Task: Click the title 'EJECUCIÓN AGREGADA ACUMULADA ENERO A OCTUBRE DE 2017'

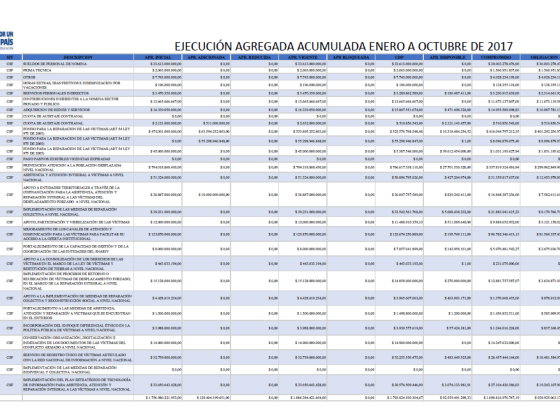Action: pos(343,46)
